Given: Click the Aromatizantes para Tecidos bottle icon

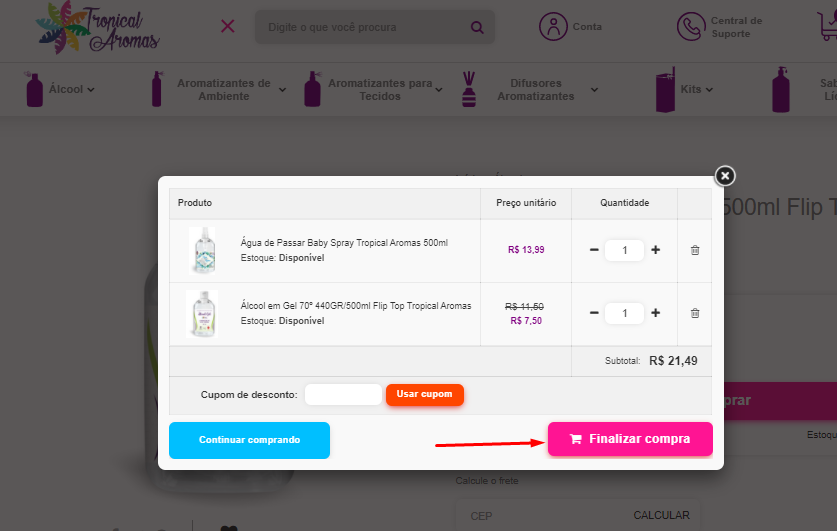Looking at the screenshot, I should pos(313,89).
